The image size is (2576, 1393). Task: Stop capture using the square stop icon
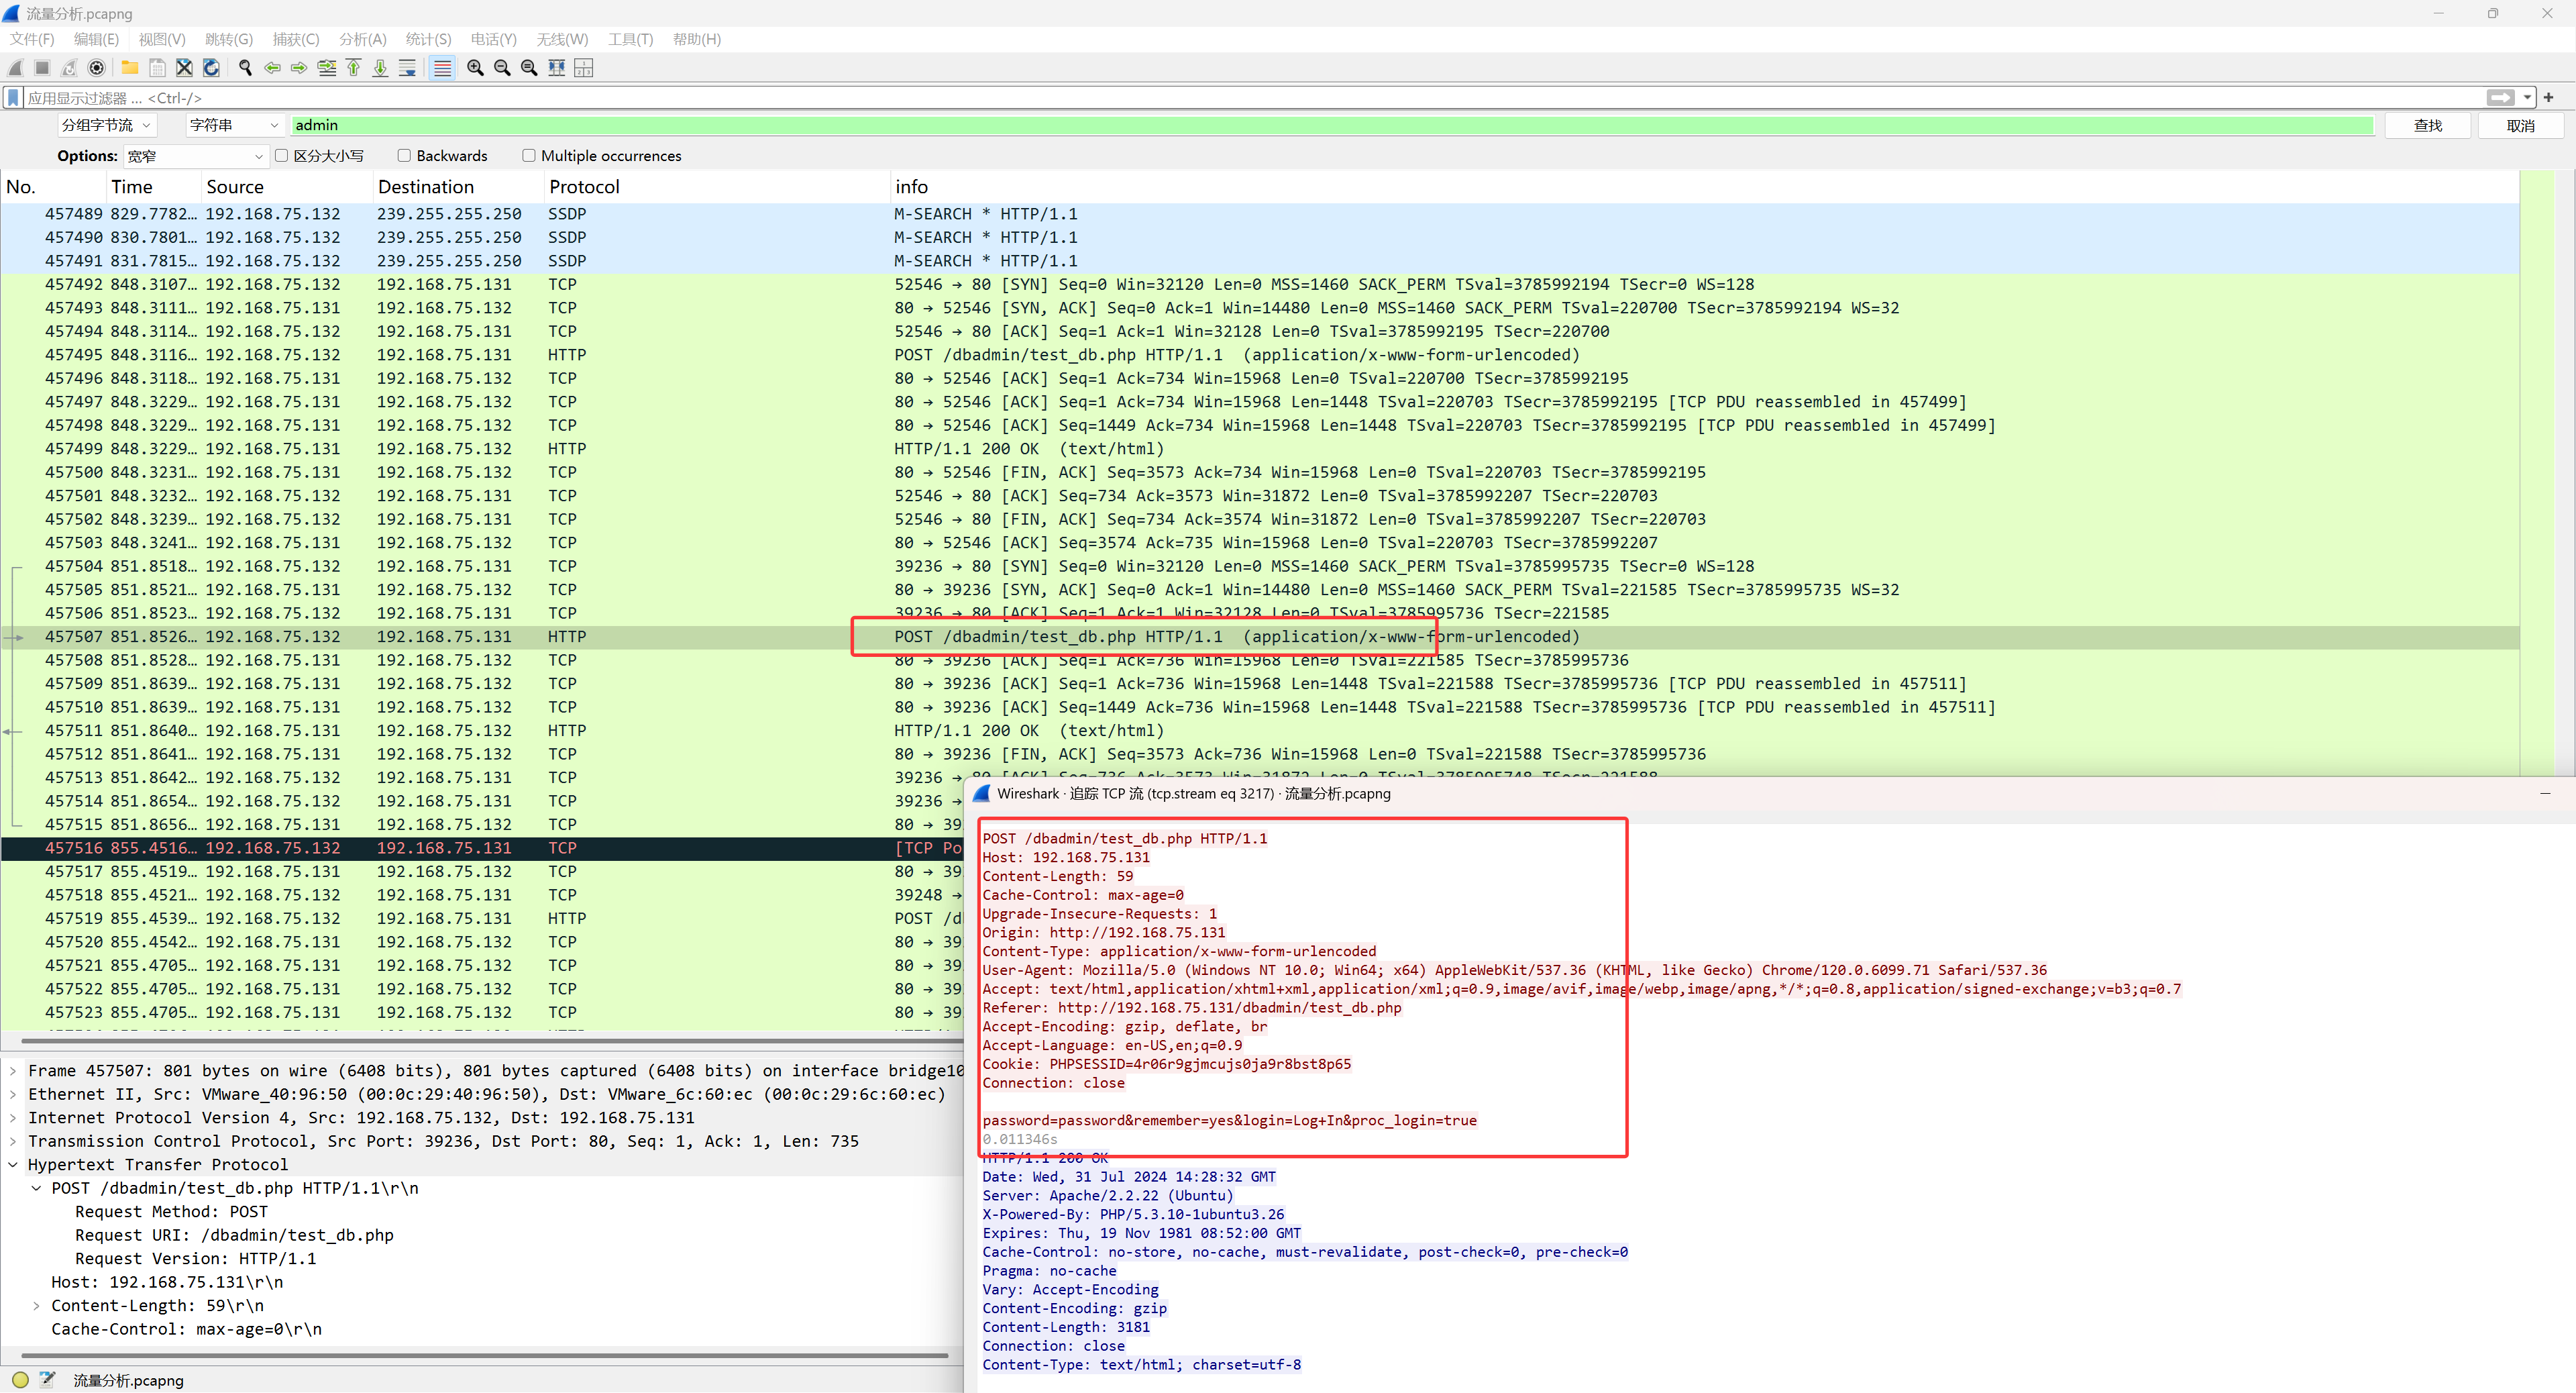click(42, 68)
